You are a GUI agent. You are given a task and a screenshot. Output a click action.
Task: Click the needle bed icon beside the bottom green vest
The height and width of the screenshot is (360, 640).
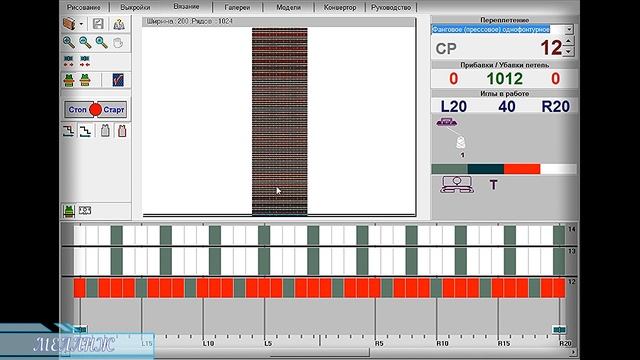point(85,210)
